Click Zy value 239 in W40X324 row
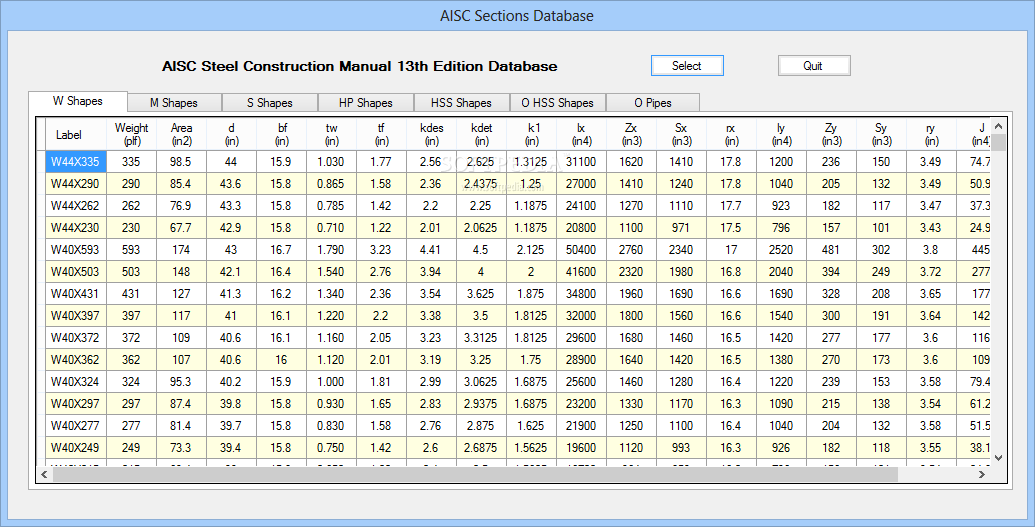The height and width of the screenshot is (527, 1035). 831,382
